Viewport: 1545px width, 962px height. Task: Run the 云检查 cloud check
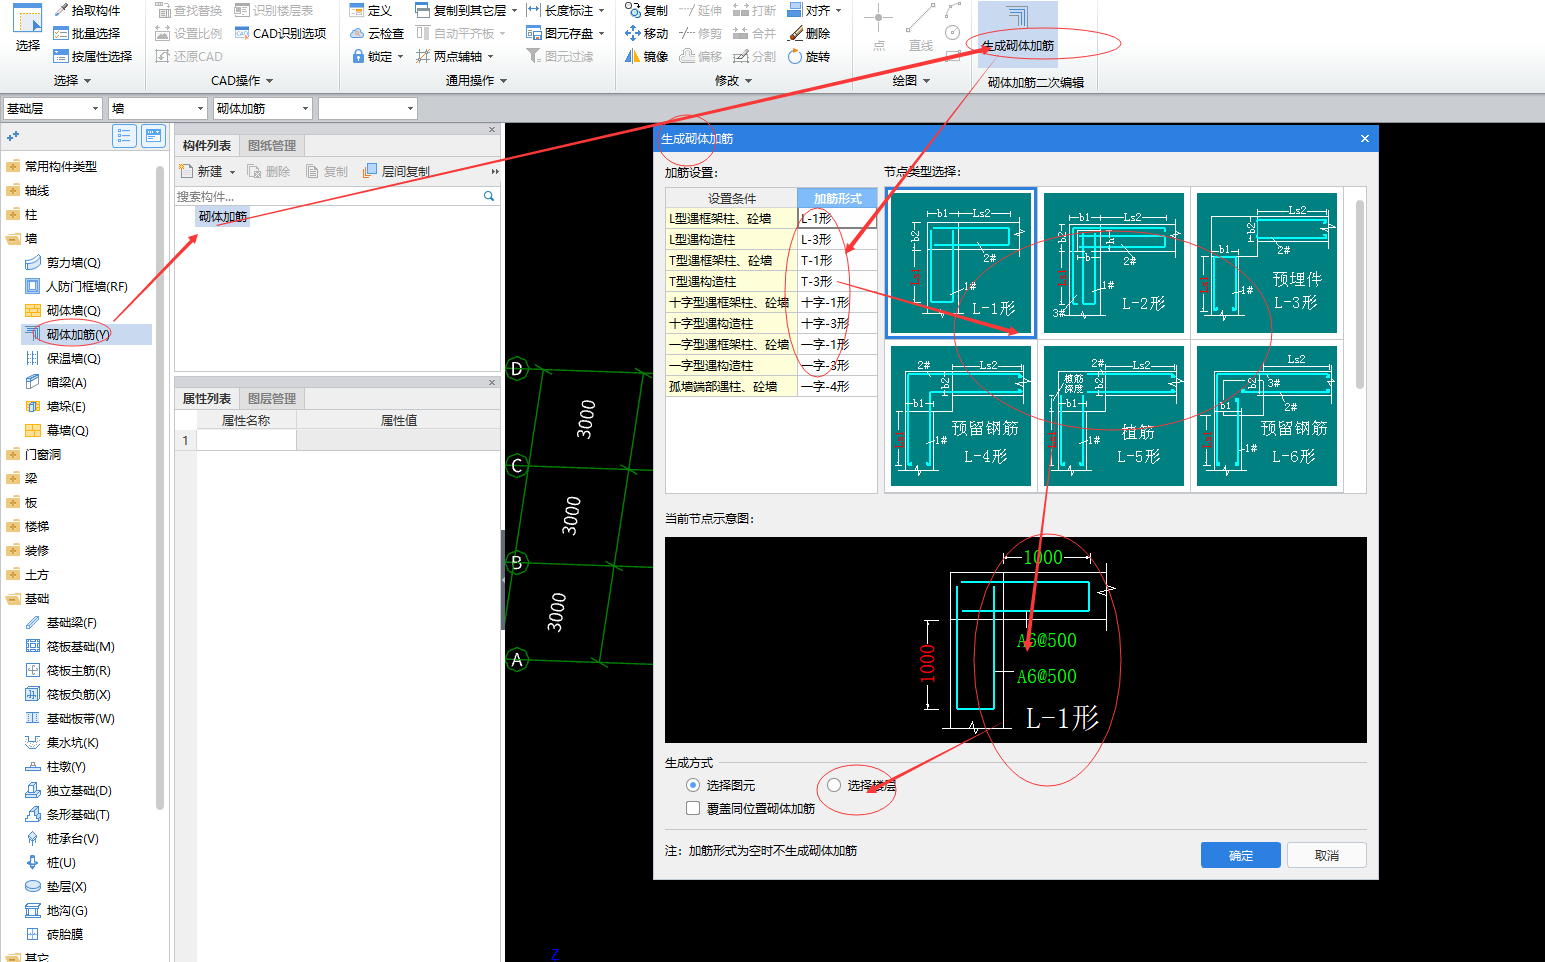(377, 33)
